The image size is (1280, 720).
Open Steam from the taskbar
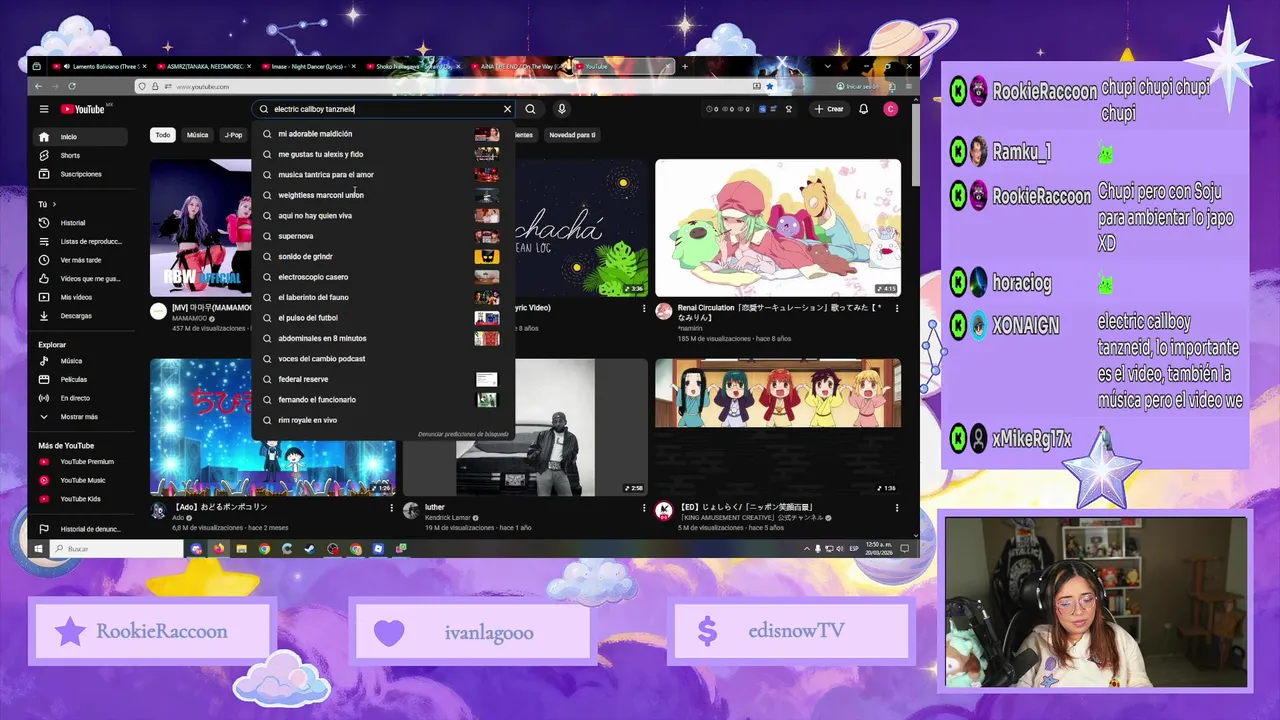tap(309, 549)
